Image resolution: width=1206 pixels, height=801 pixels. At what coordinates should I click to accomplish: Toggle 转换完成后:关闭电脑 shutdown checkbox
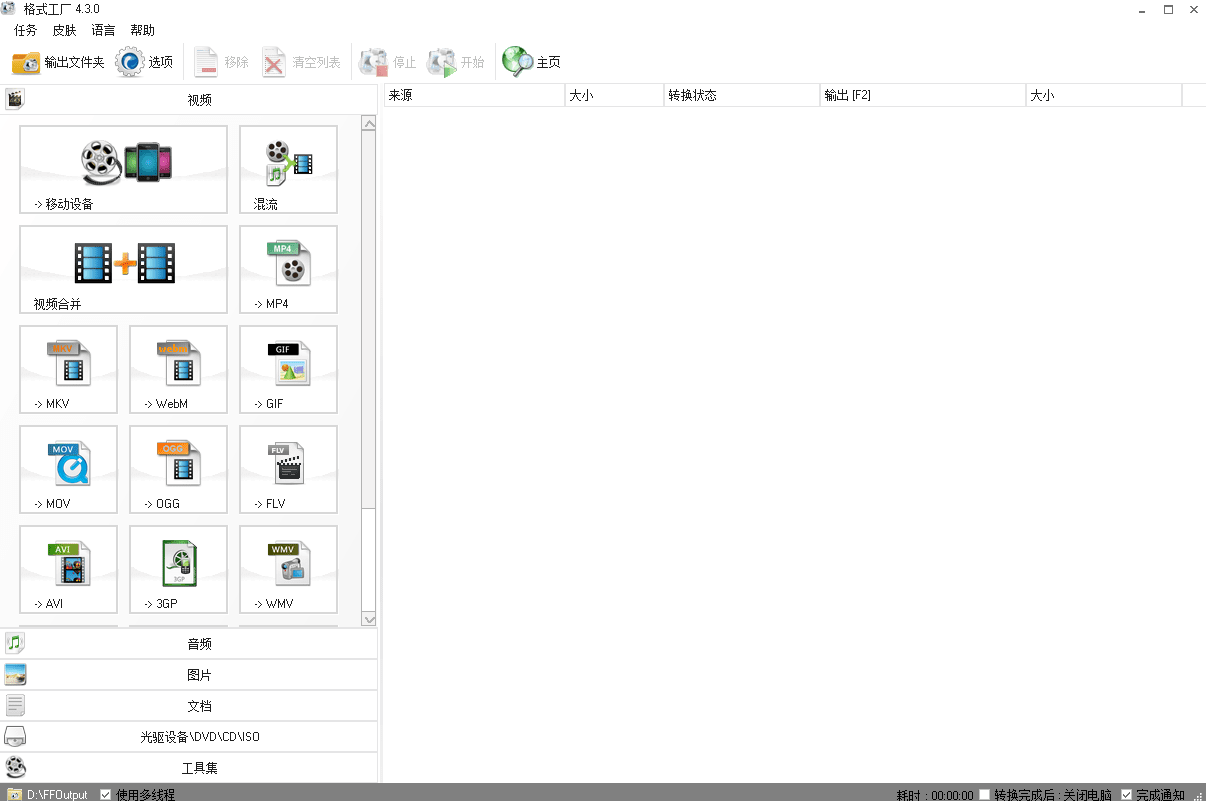tap(985, 794)
